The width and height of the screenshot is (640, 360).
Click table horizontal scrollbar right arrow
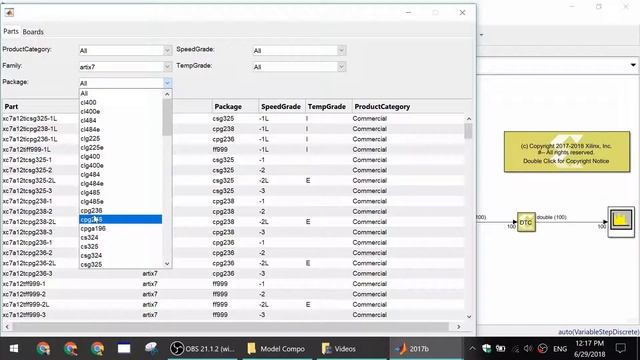[x=458, y=327]
